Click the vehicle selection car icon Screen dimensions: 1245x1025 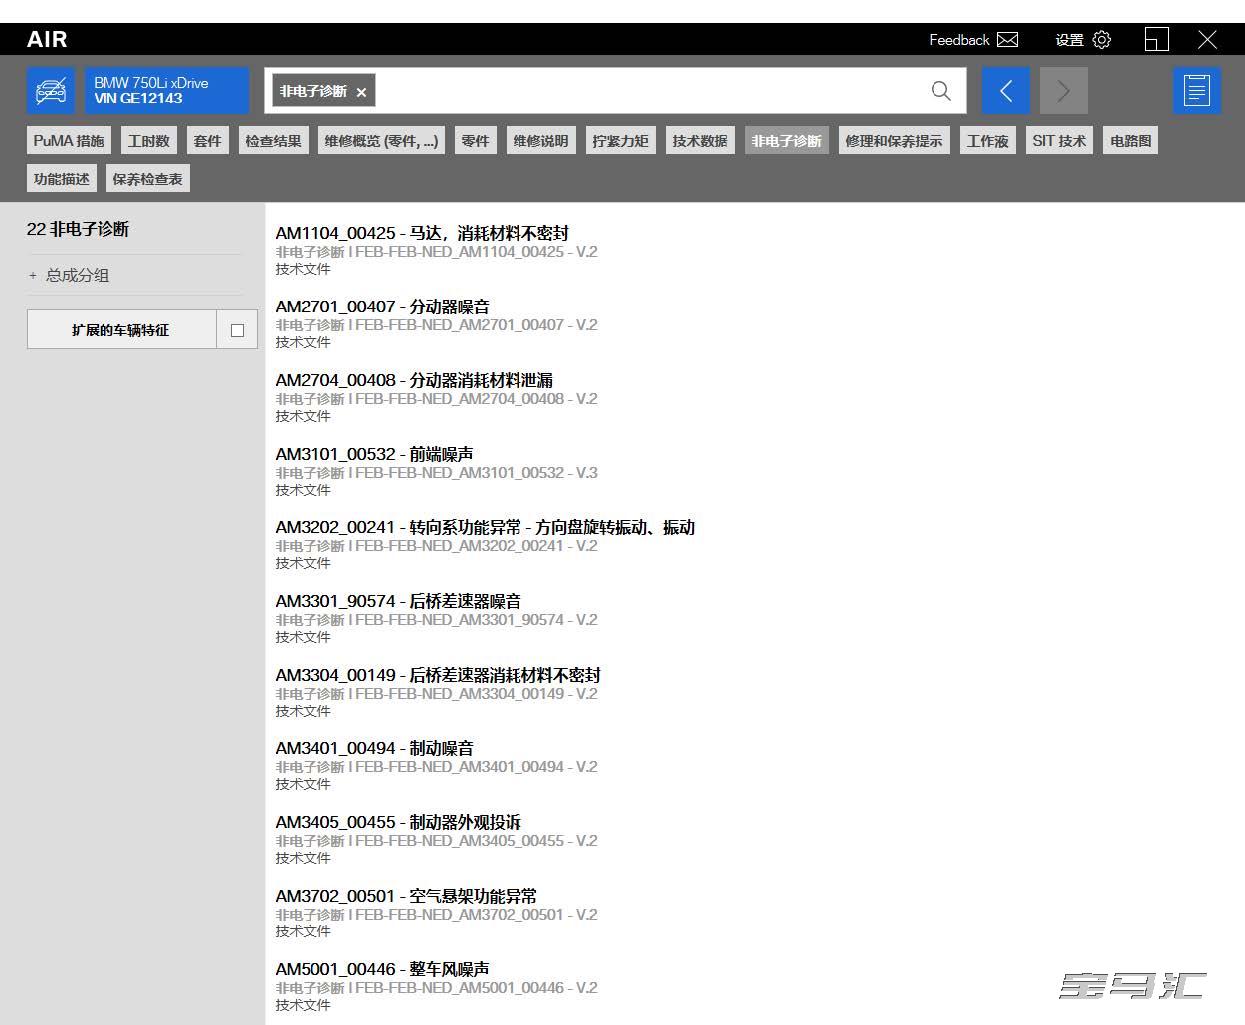click(x=51, y=91)
